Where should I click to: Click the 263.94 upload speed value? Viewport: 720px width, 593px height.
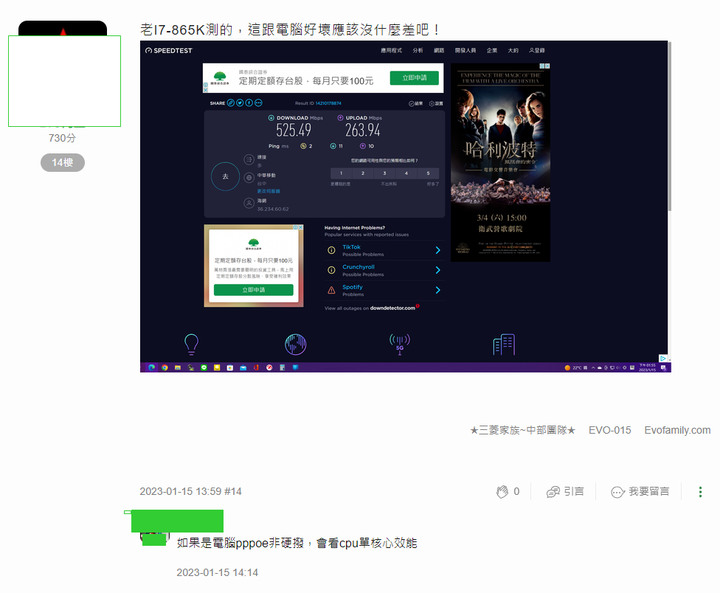point(363,130)
